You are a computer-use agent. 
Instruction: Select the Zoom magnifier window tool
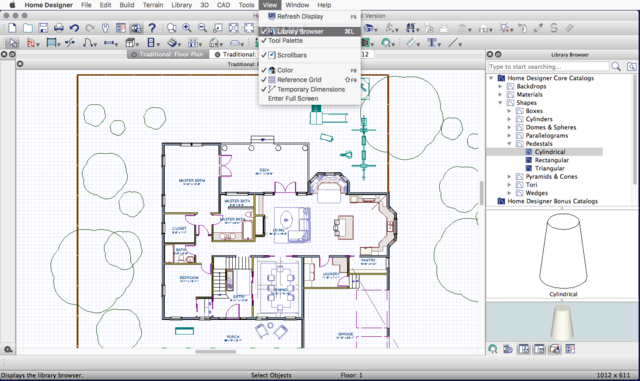[x=171, y=28]
